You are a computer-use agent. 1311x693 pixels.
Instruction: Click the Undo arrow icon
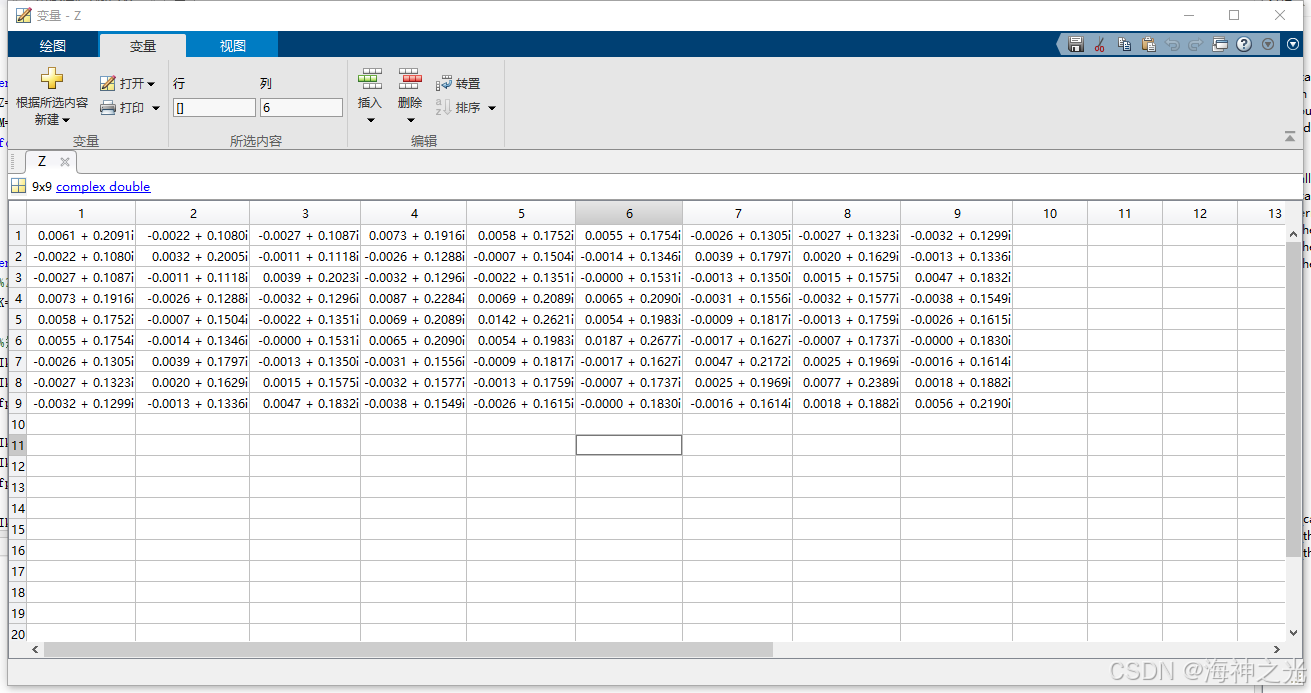[x=1172, y=44]
